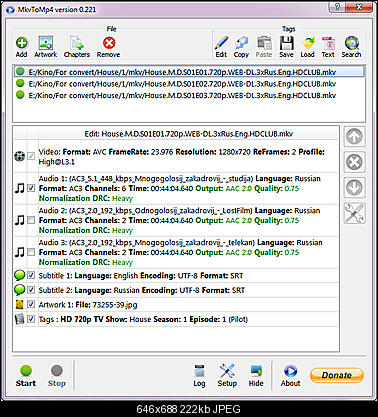Screen dimensions: 378x417
Task: Start the conversion
Action: click(26, 376)
